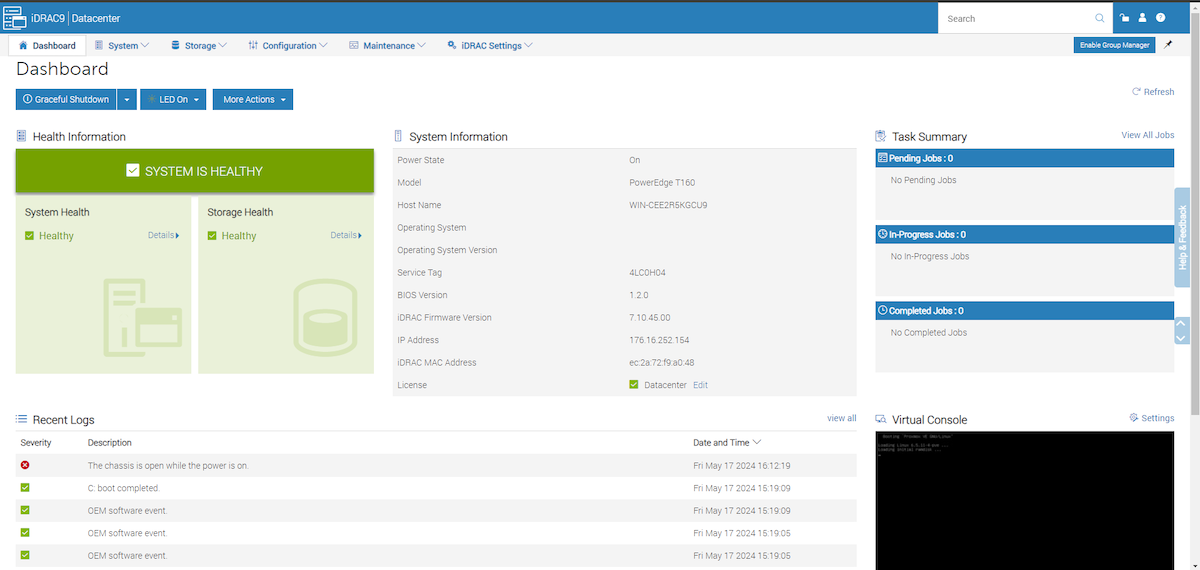Click the Enable Group Manager button
The image size is (1200, 570).
click(x=1114, y=45)
